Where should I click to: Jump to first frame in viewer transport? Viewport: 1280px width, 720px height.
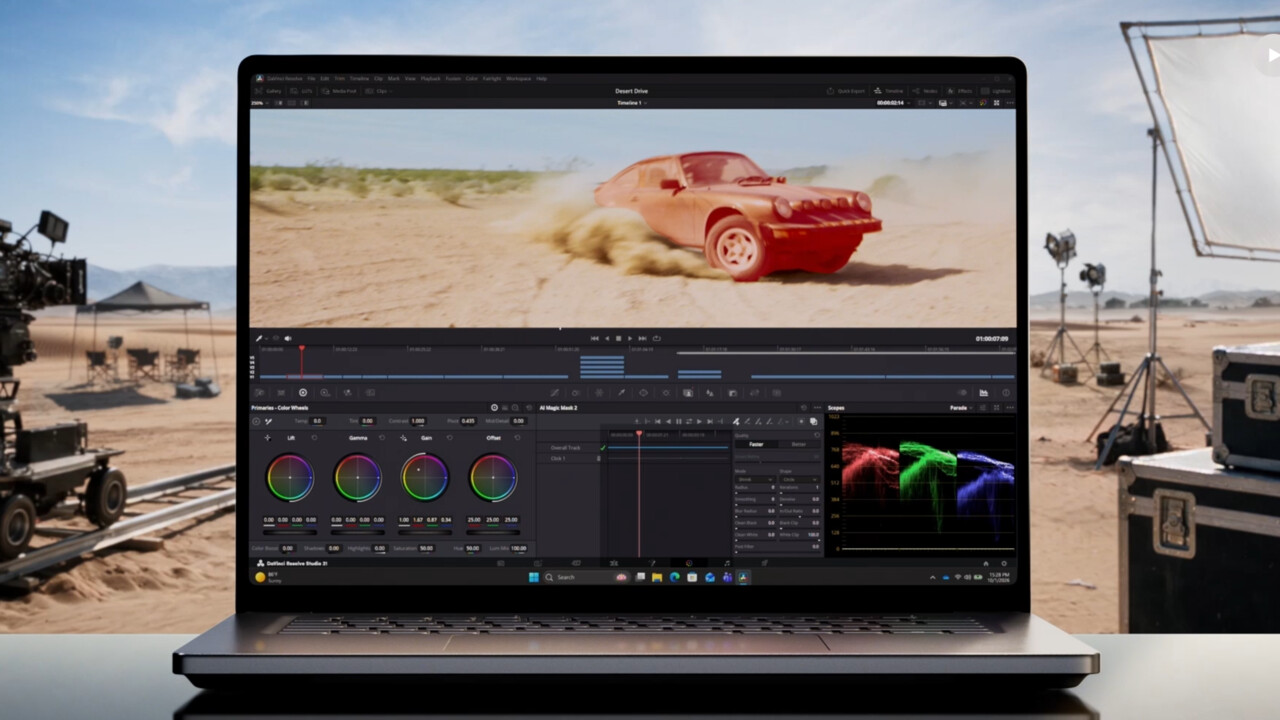[595, 338]
